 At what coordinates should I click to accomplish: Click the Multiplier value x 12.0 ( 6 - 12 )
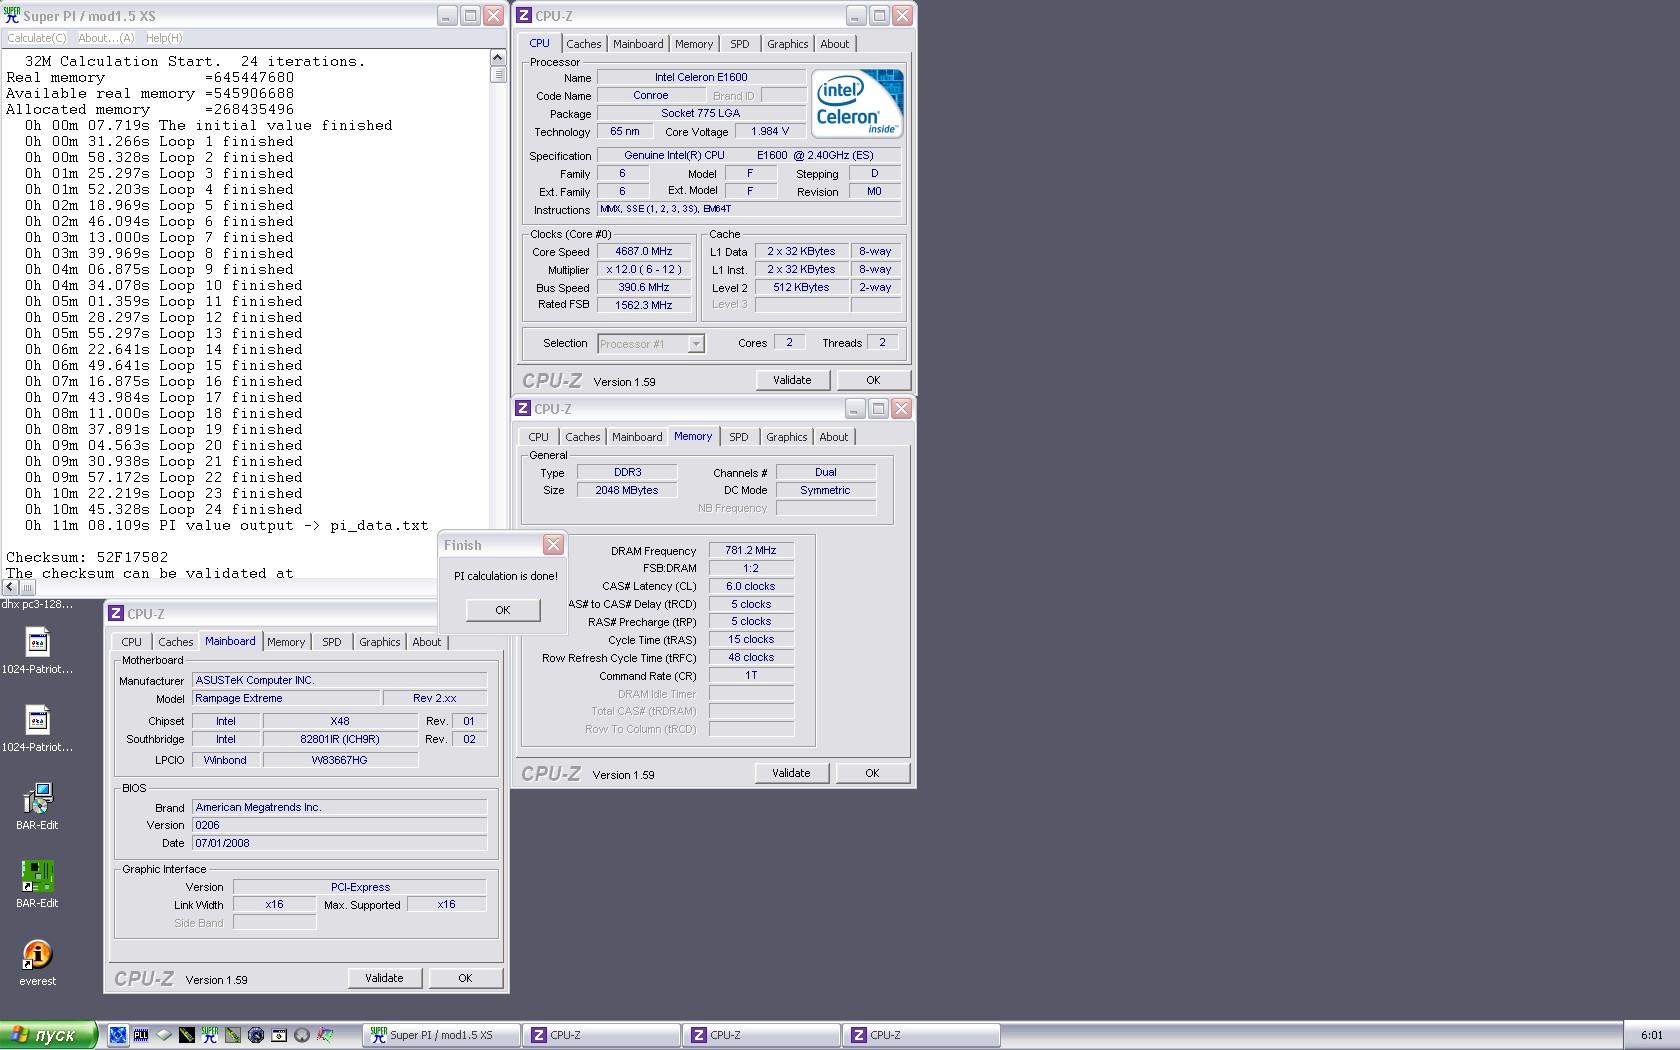644,270
